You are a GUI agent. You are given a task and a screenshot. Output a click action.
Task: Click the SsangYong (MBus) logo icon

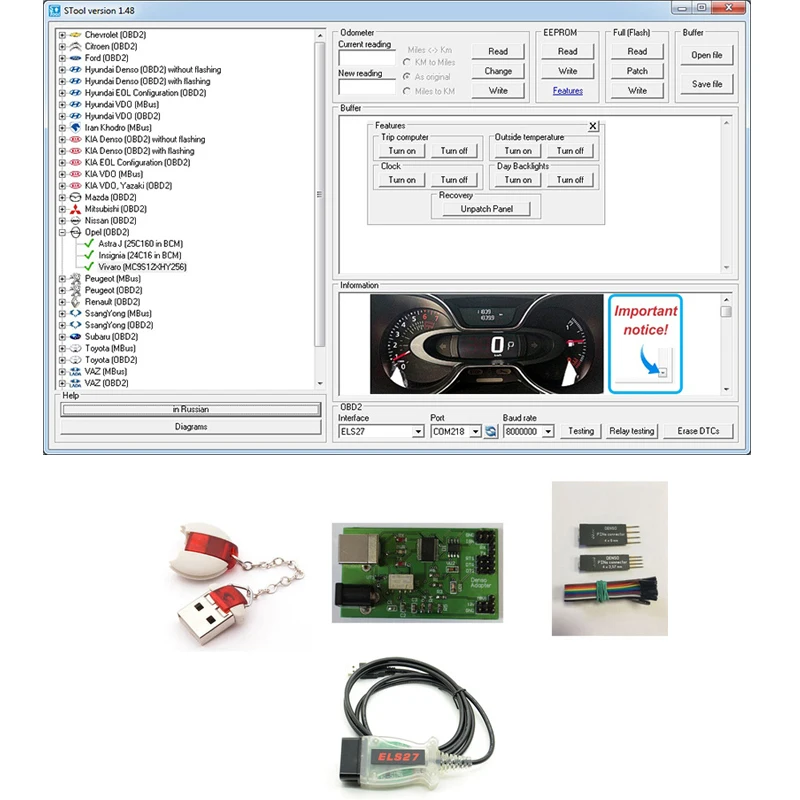75,314
